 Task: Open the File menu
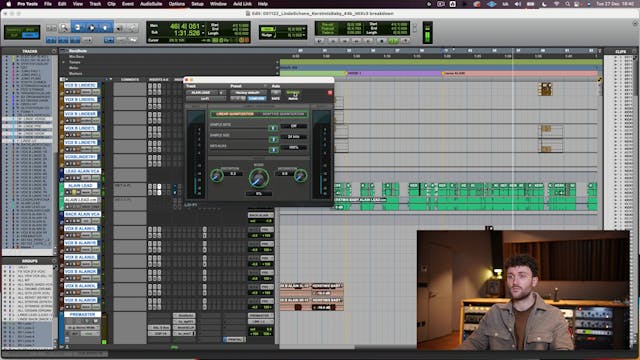pos(48,4)
